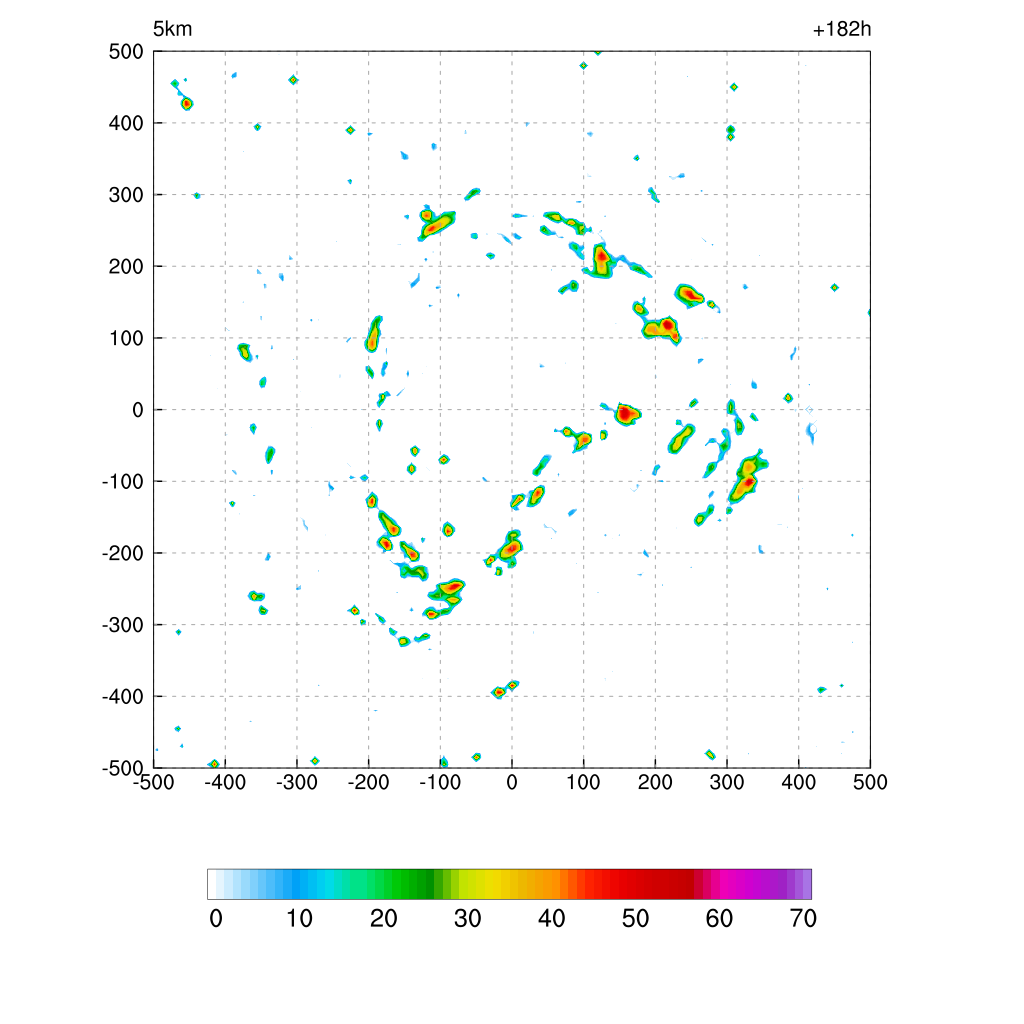
Task: Pick the color bar label 50
Action: click(x=635, y=919)
